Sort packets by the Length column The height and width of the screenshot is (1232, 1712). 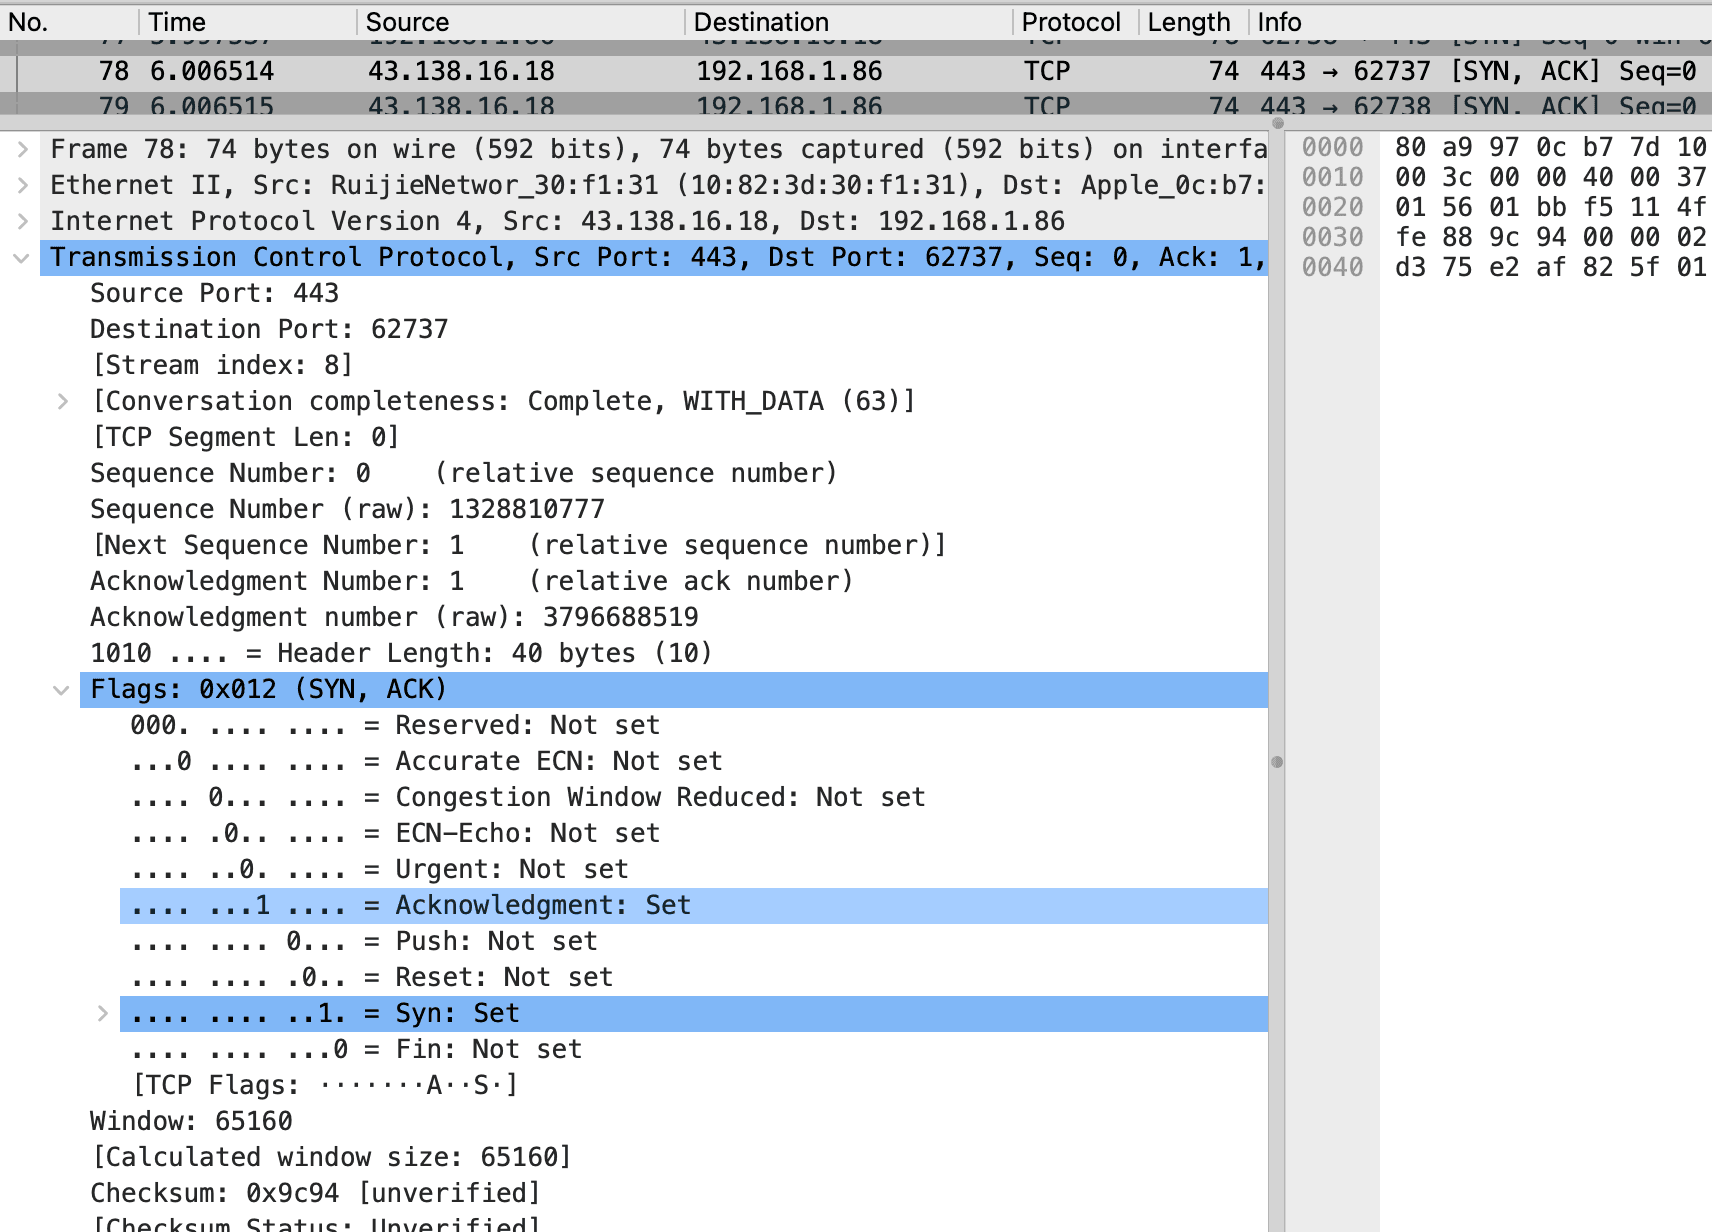[x=1193, y=22]
